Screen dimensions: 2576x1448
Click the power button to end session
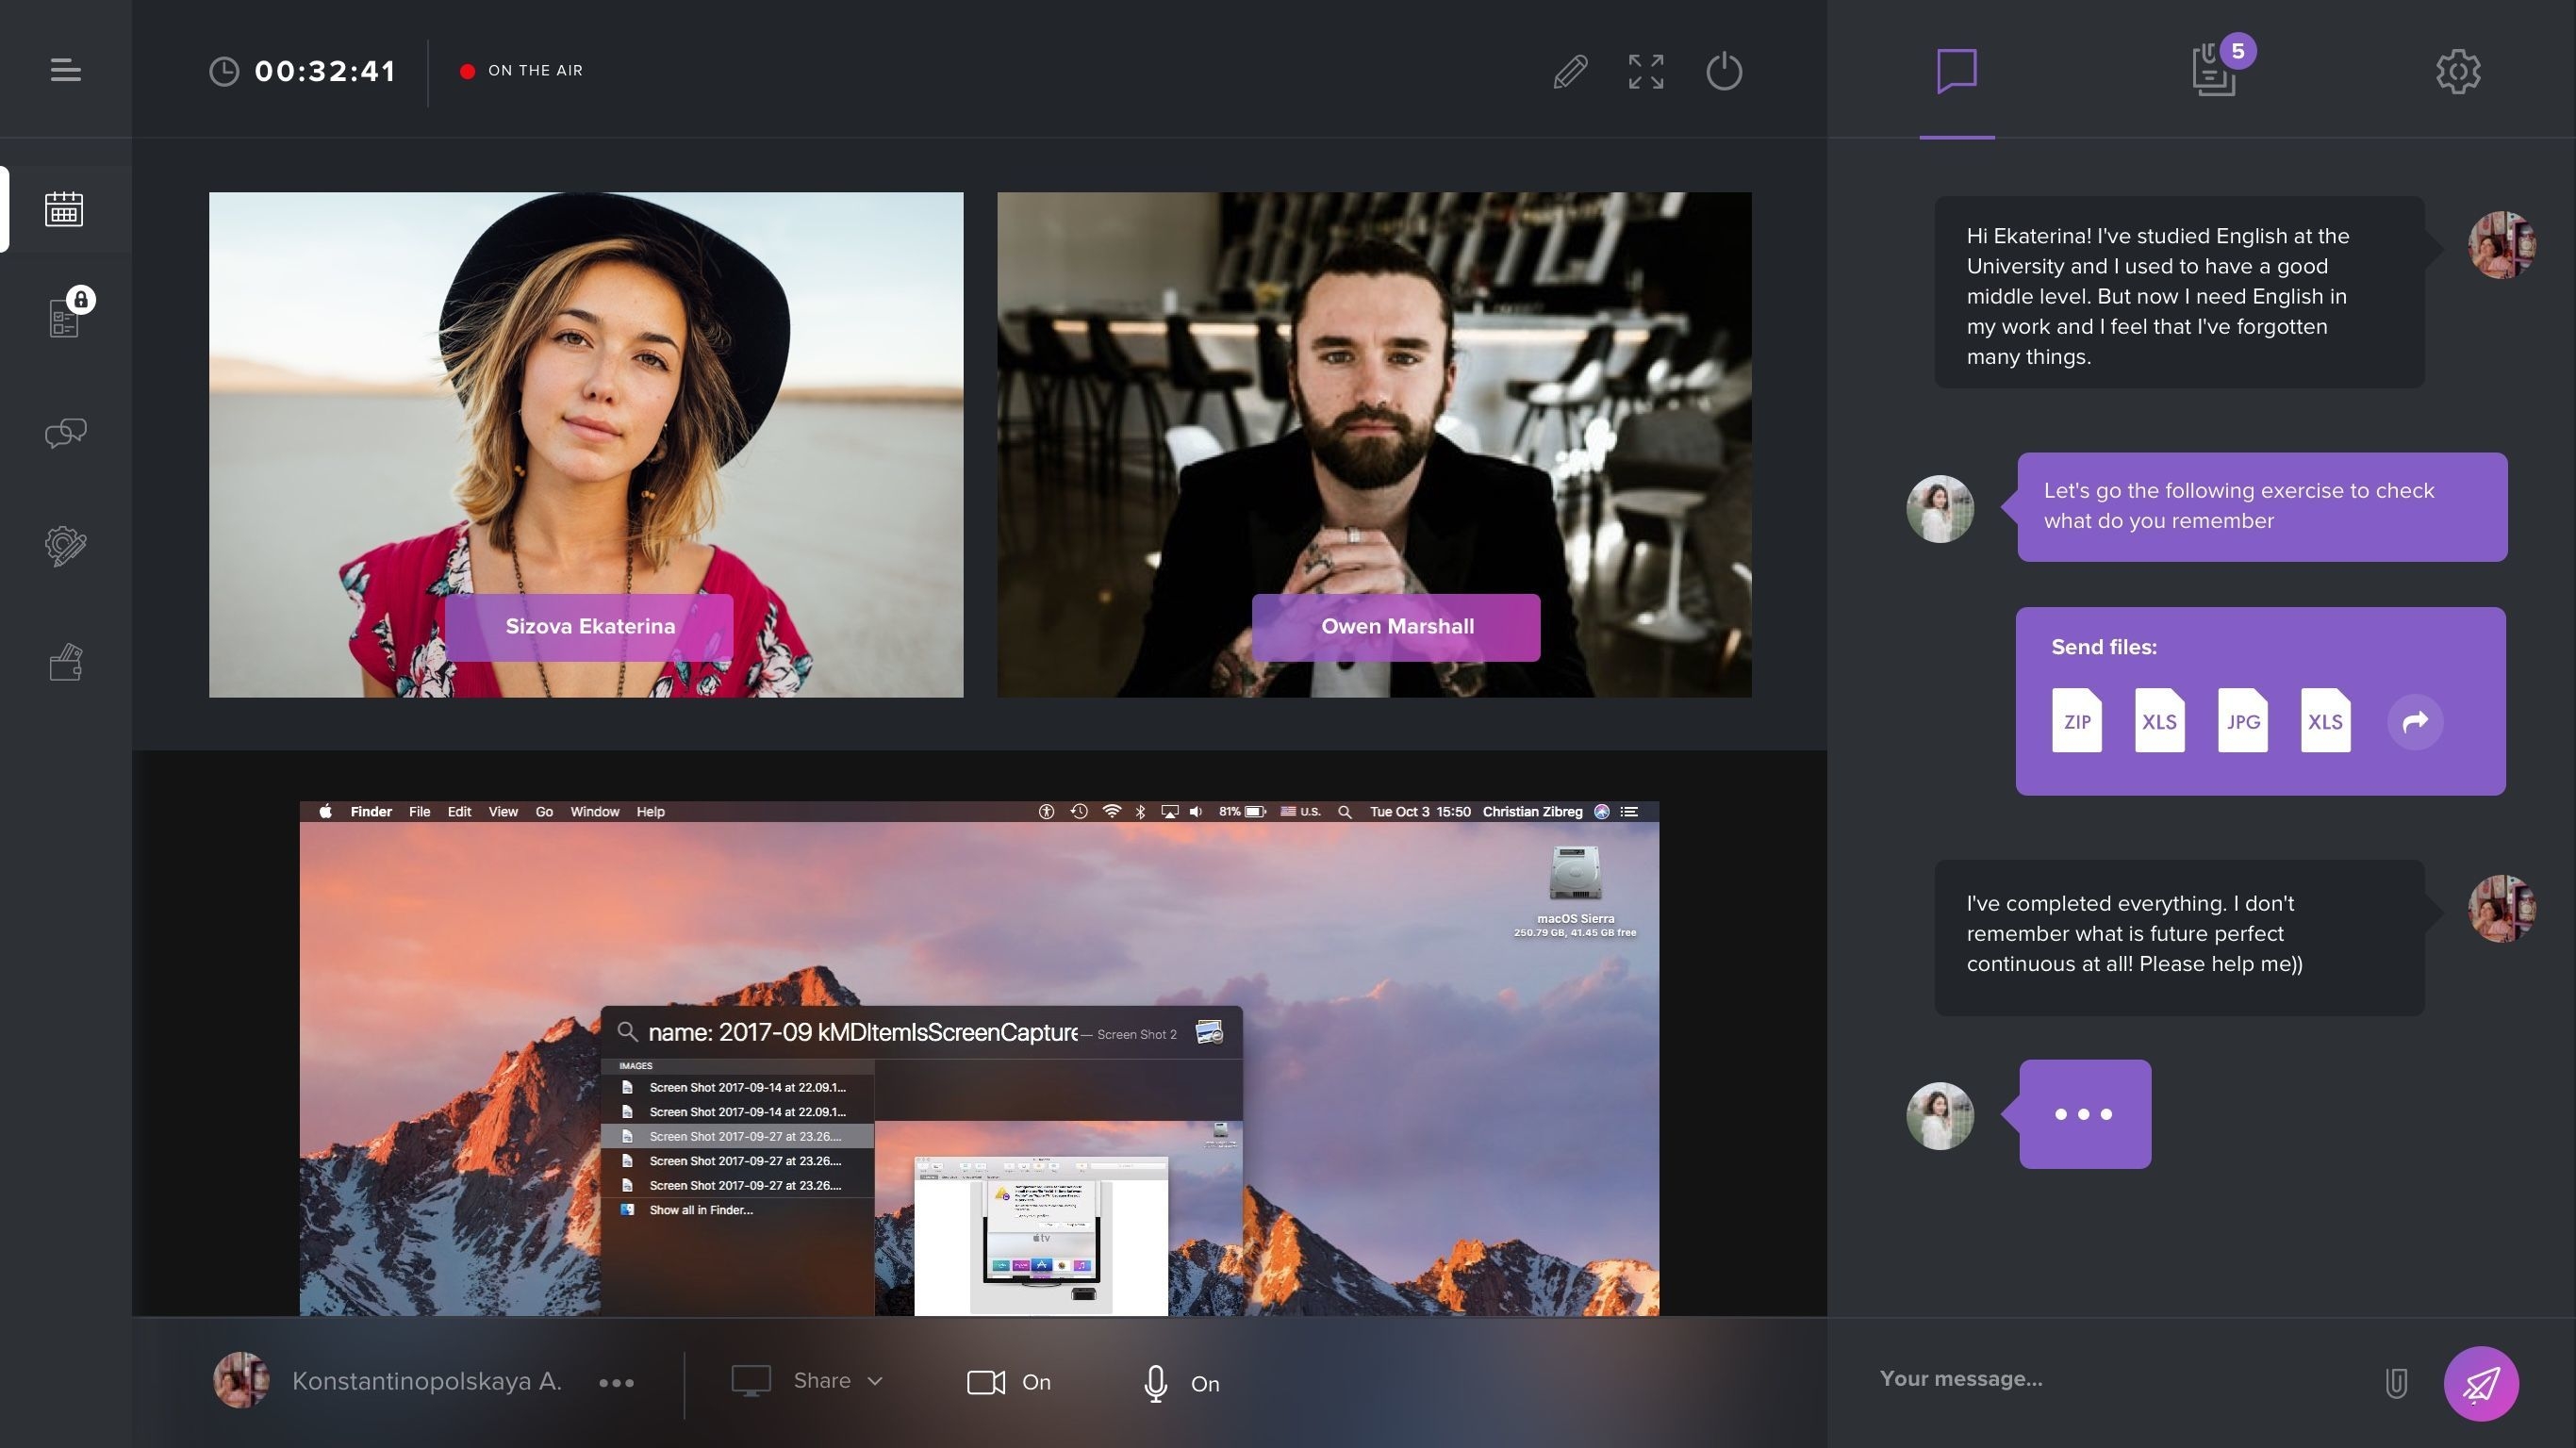[x=1724, y=71]
